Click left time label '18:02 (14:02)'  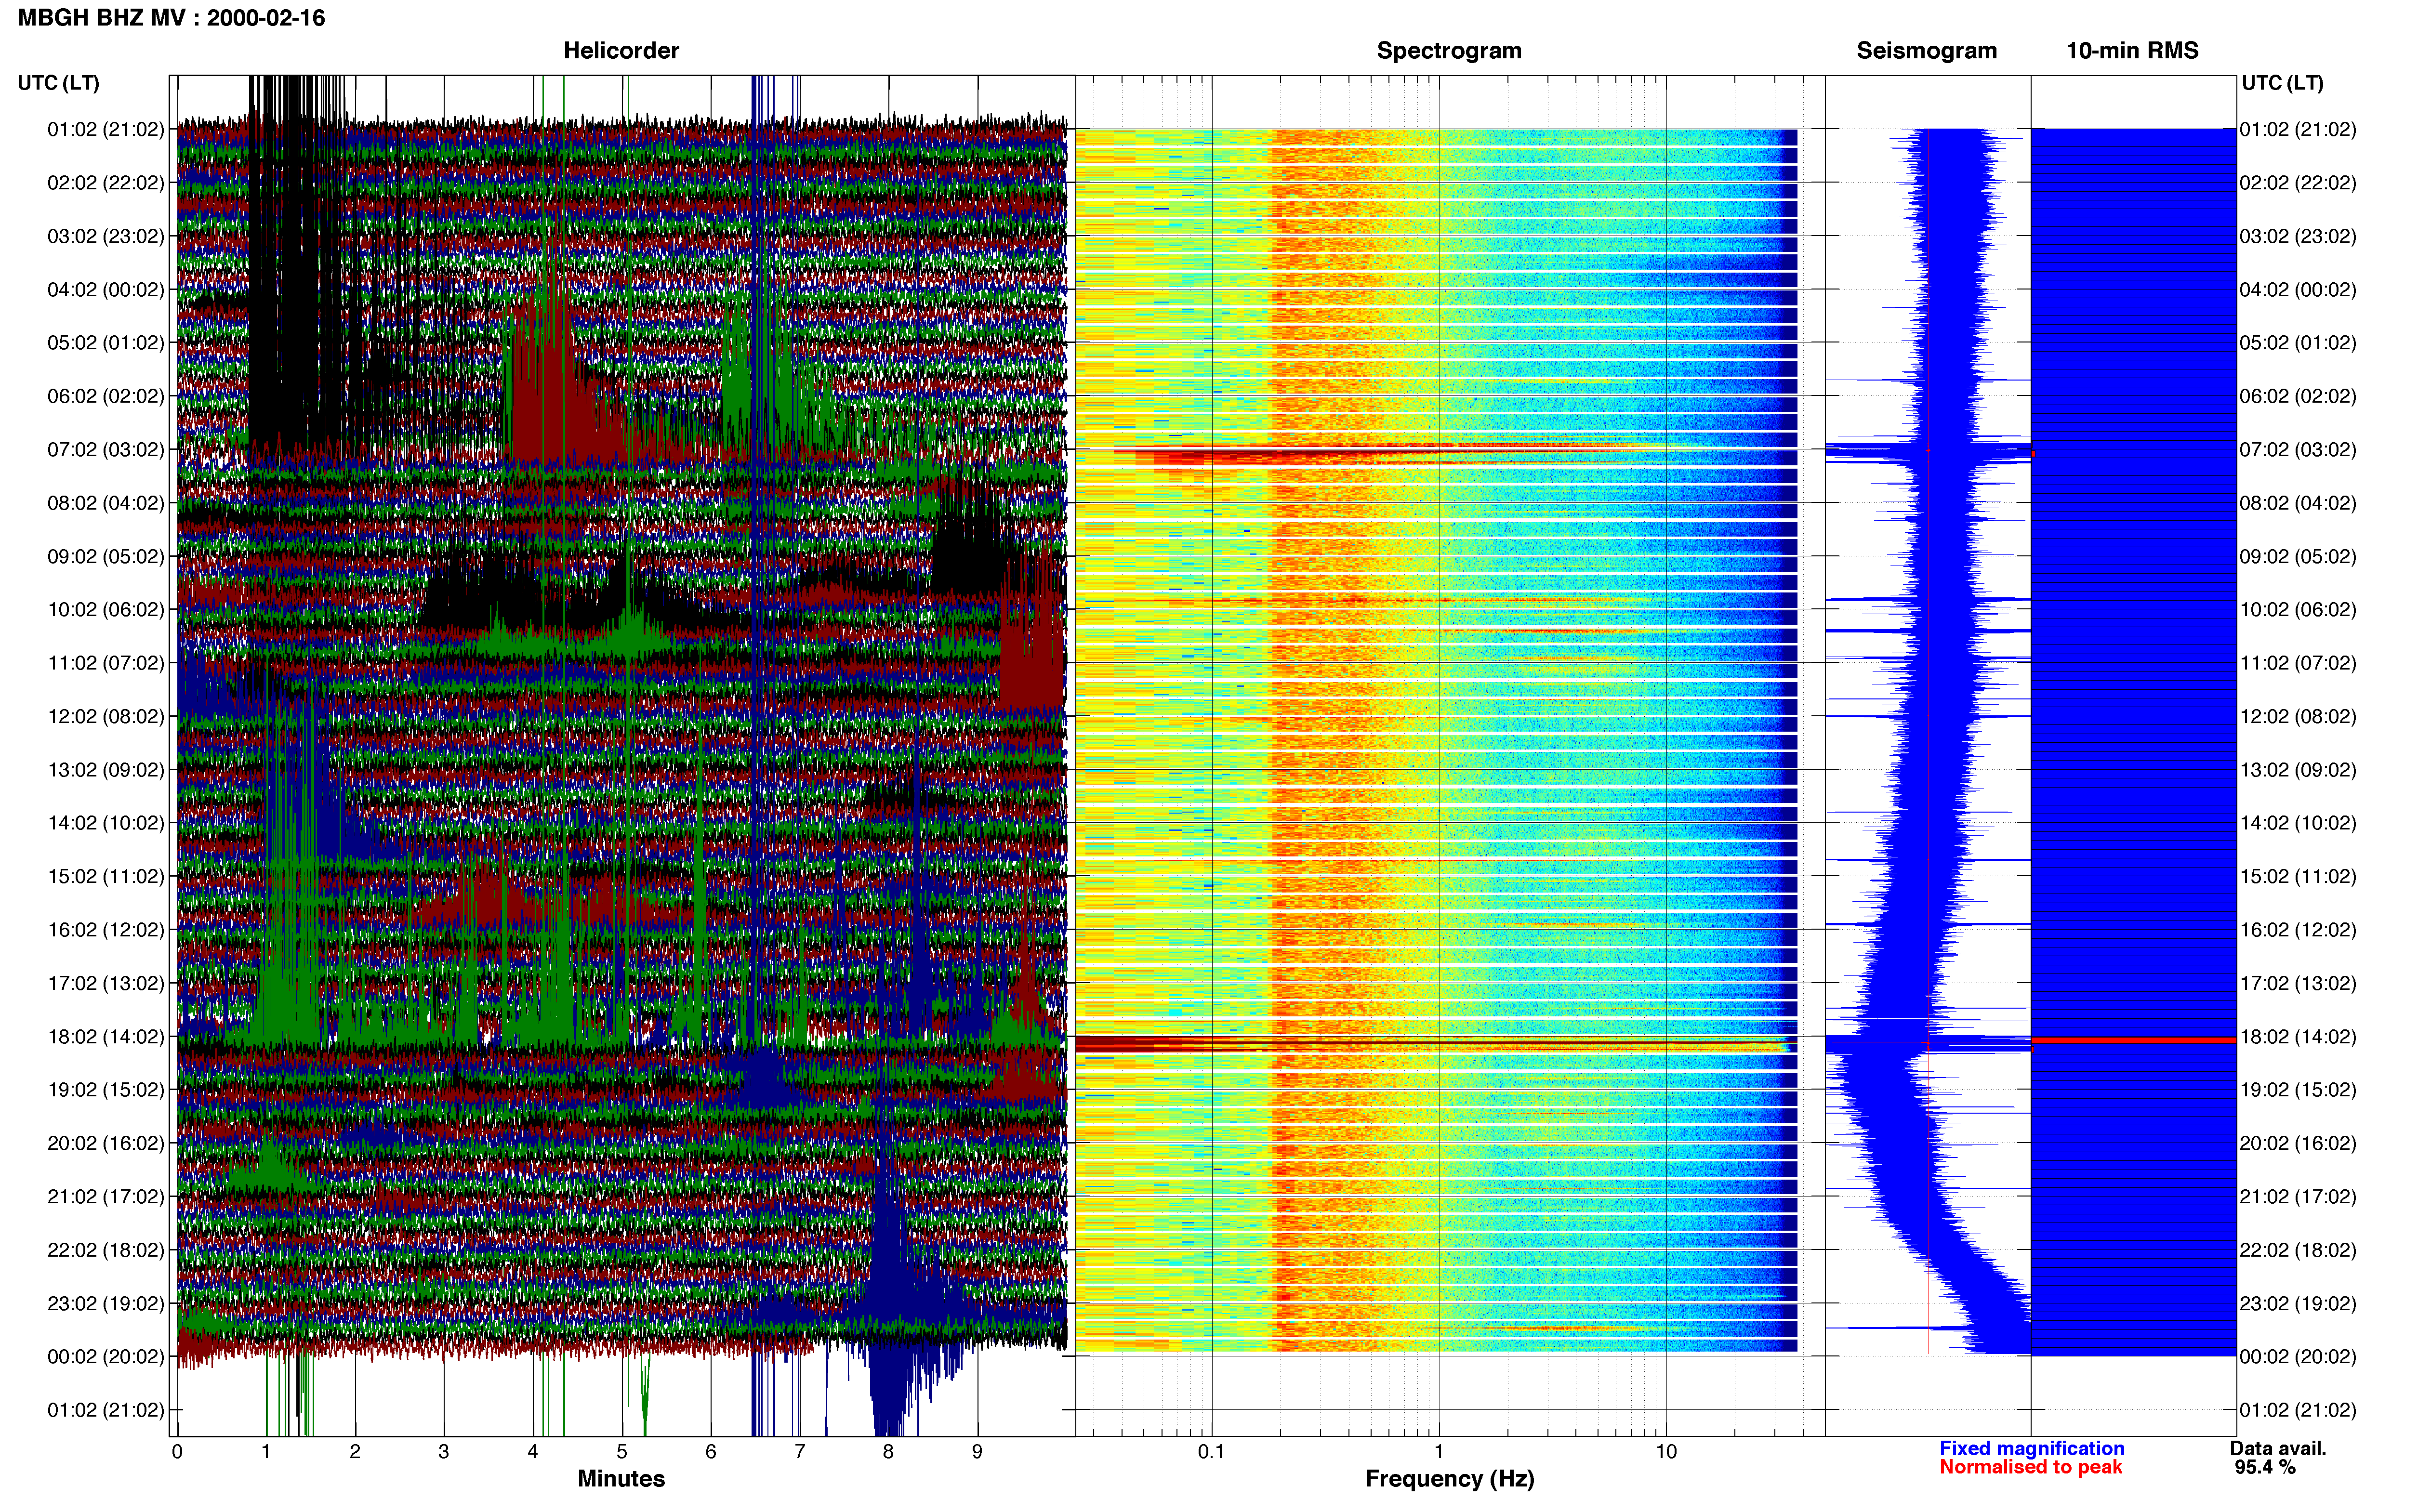coord(105,1036)
